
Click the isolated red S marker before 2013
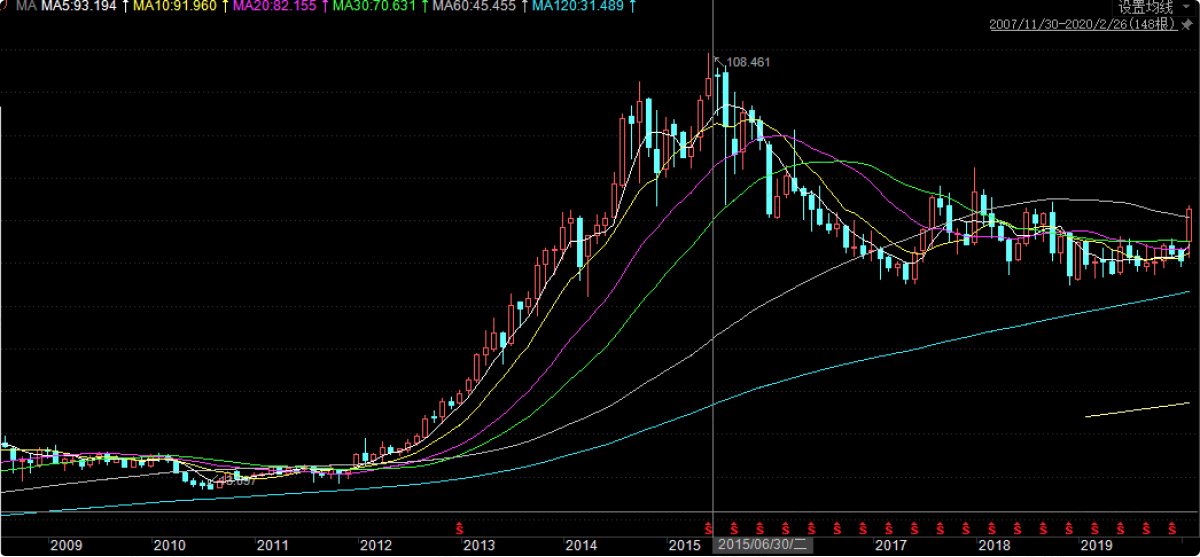460,527
